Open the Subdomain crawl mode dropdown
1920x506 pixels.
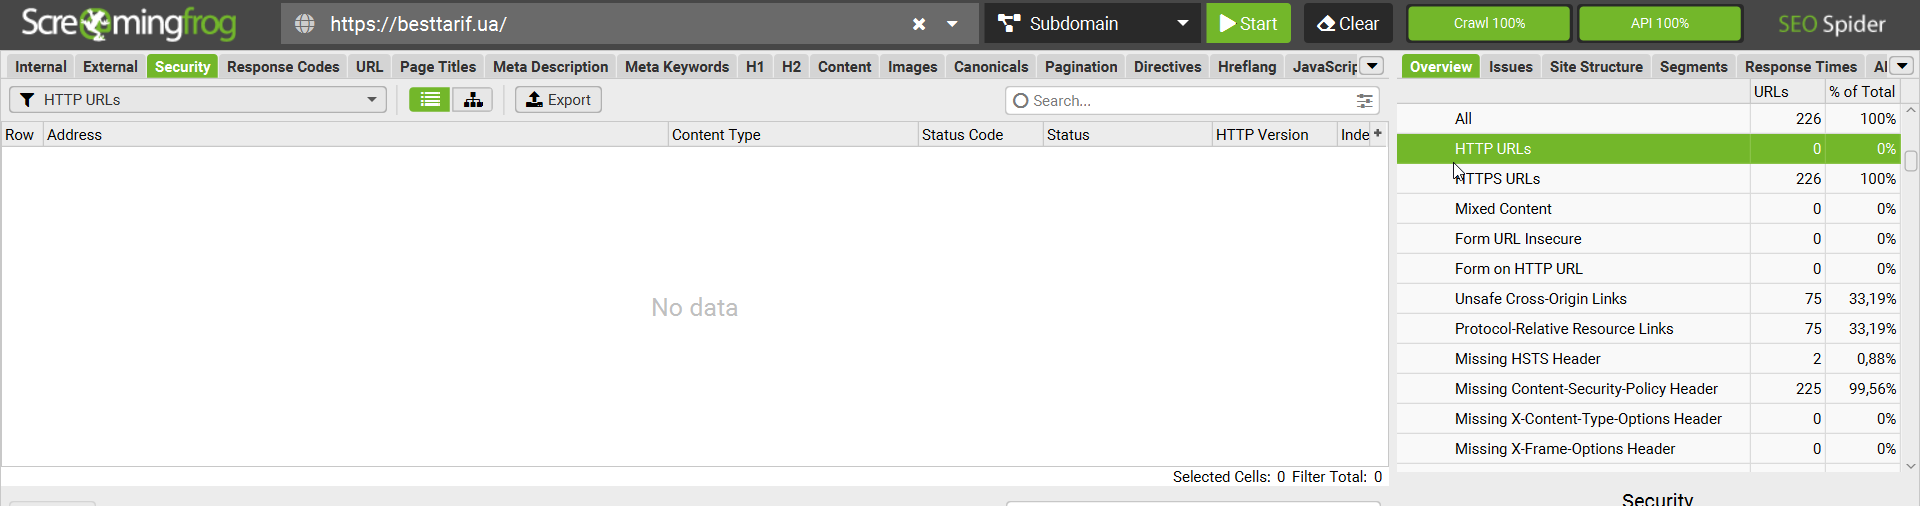tap(1092, 23)
